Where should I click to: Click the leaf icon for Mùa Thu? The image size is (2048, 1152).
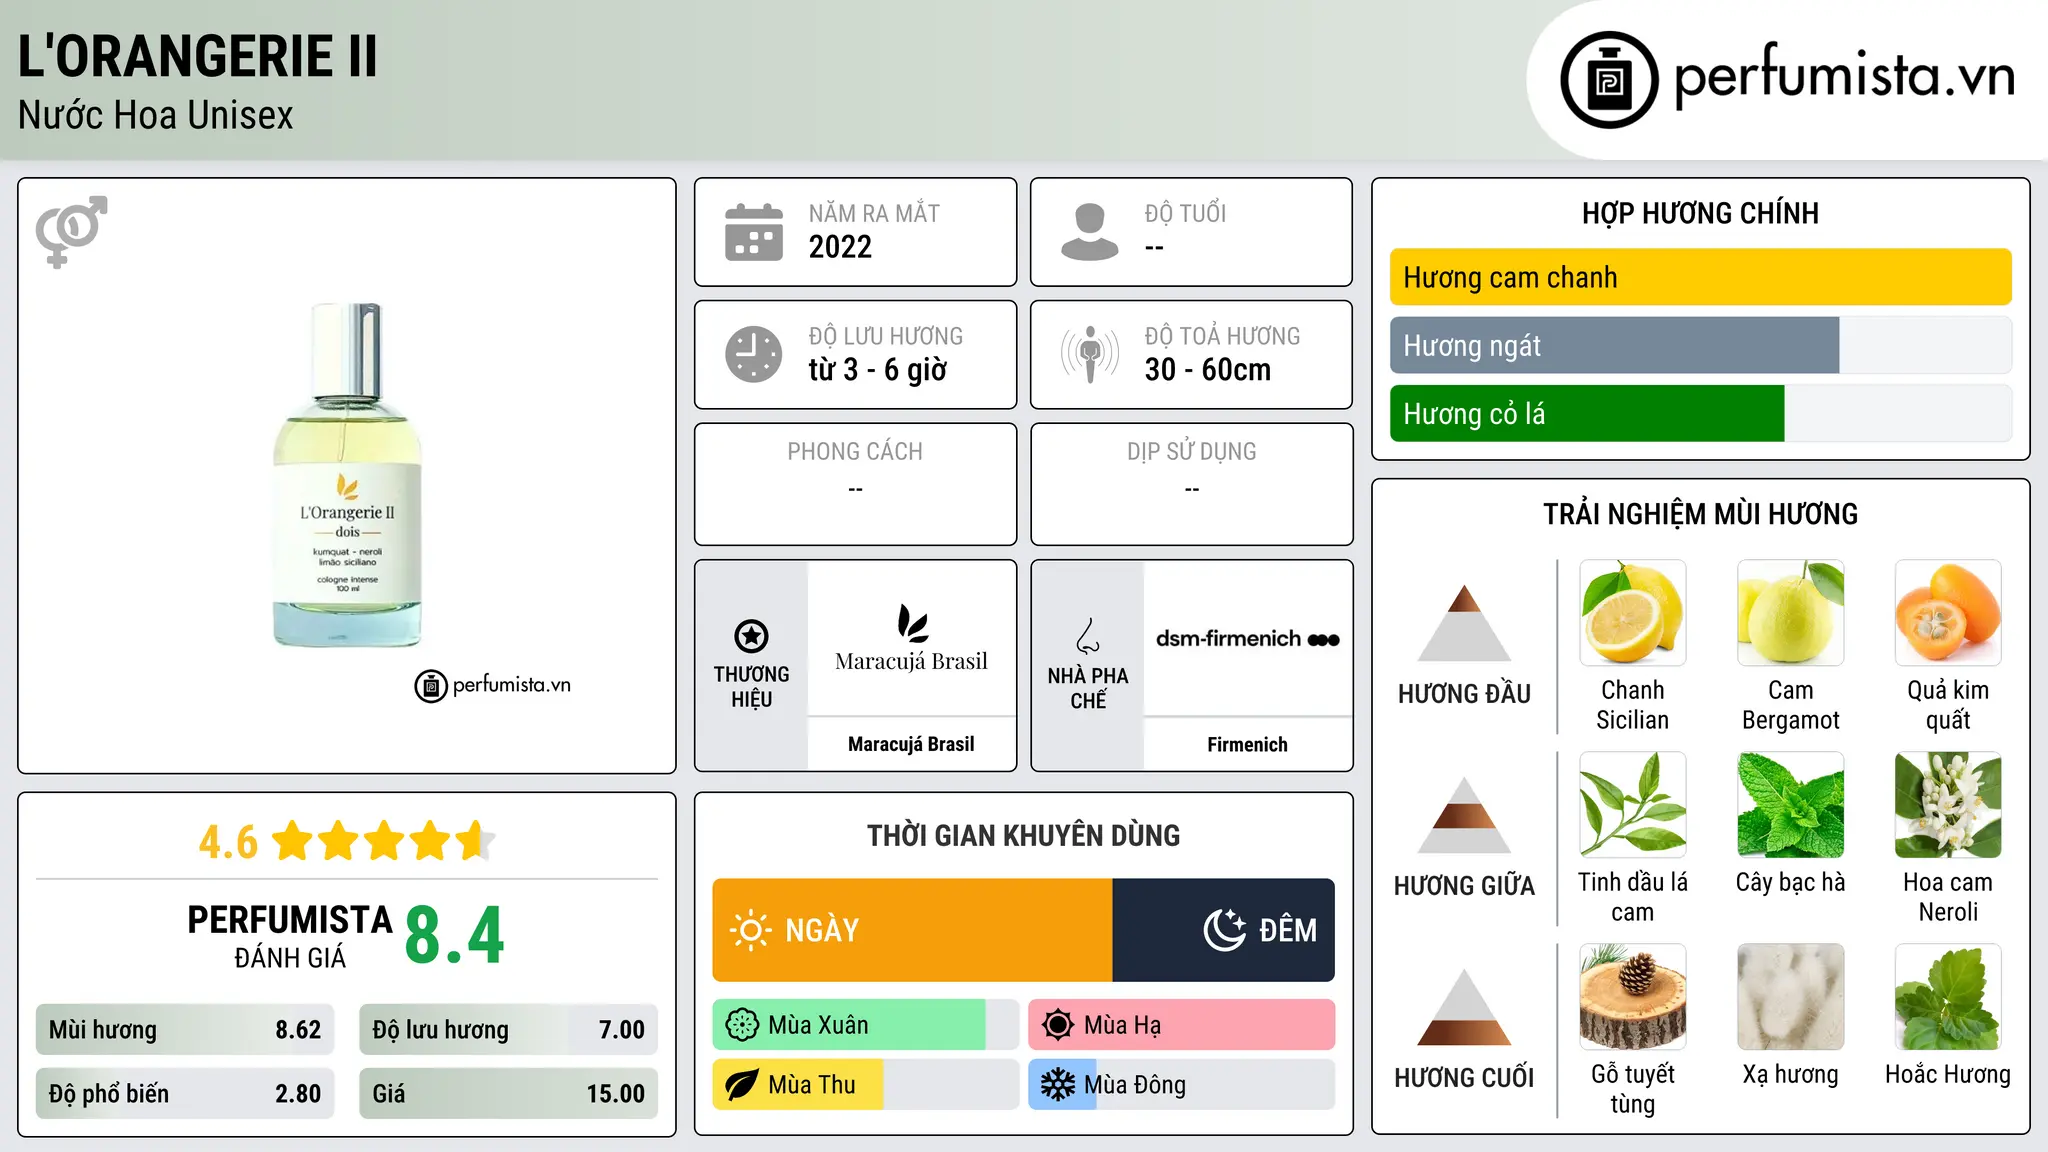[742, 1085]
